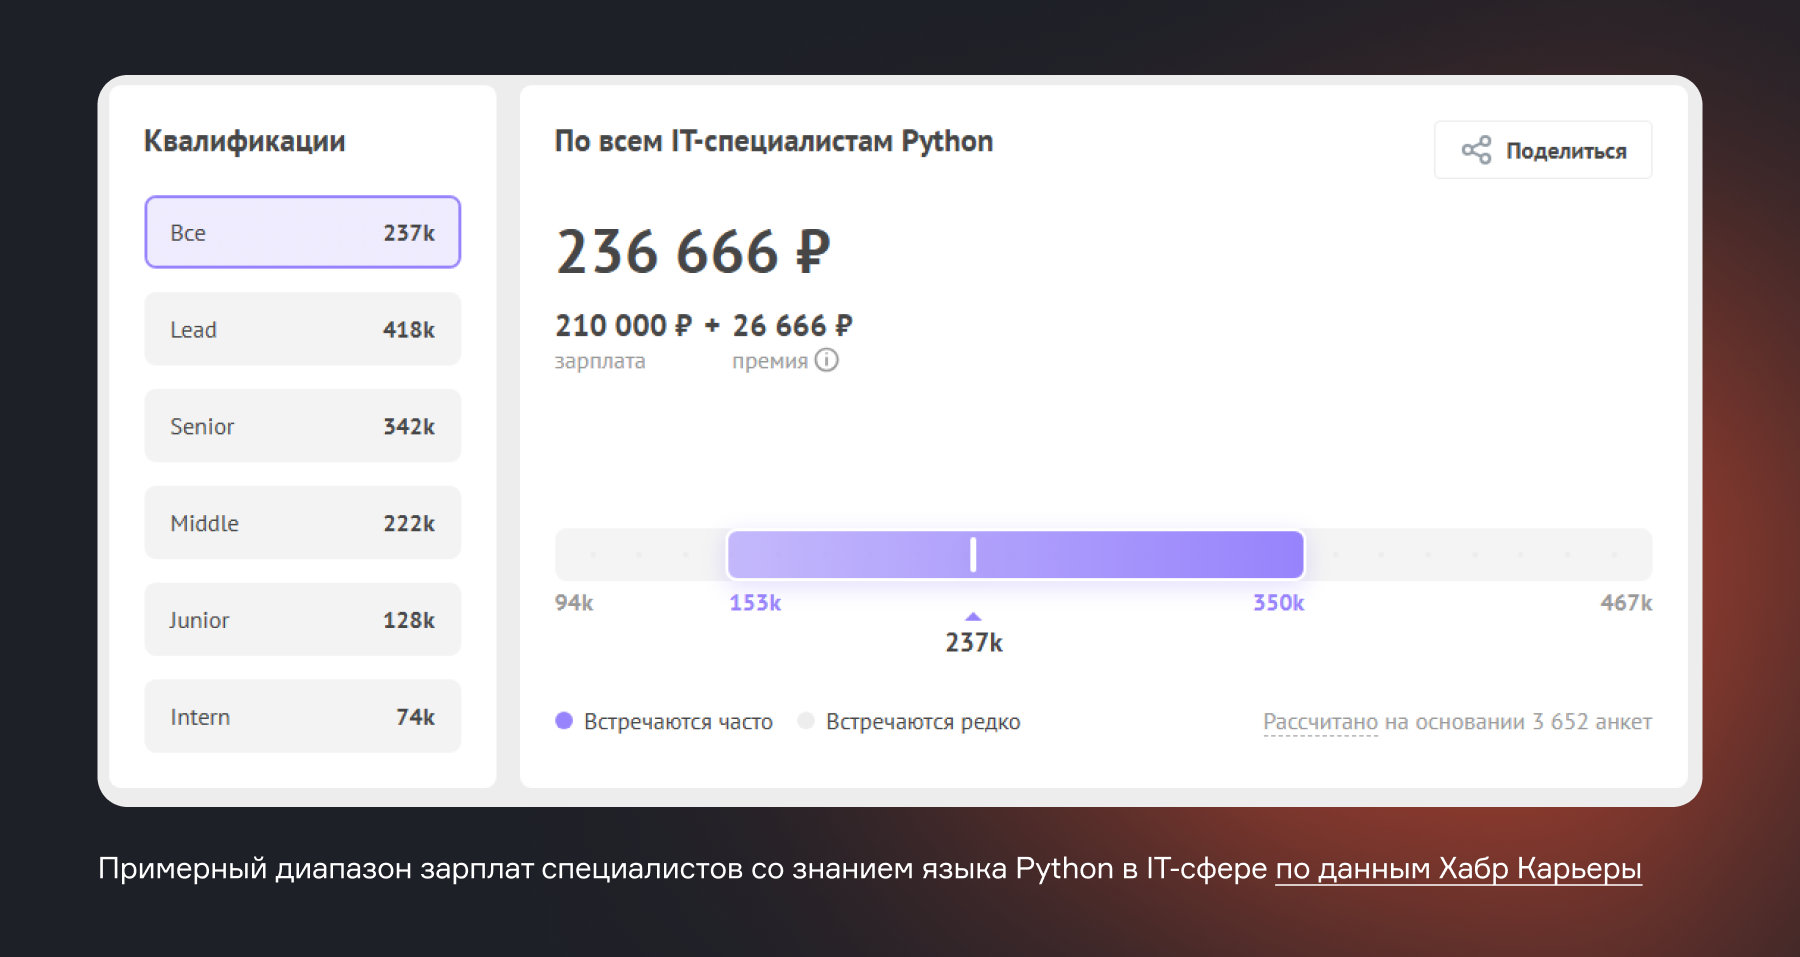The image size is (1800, 957).
Task: Click the info icon beside премия
Action: tap(827, 360)
